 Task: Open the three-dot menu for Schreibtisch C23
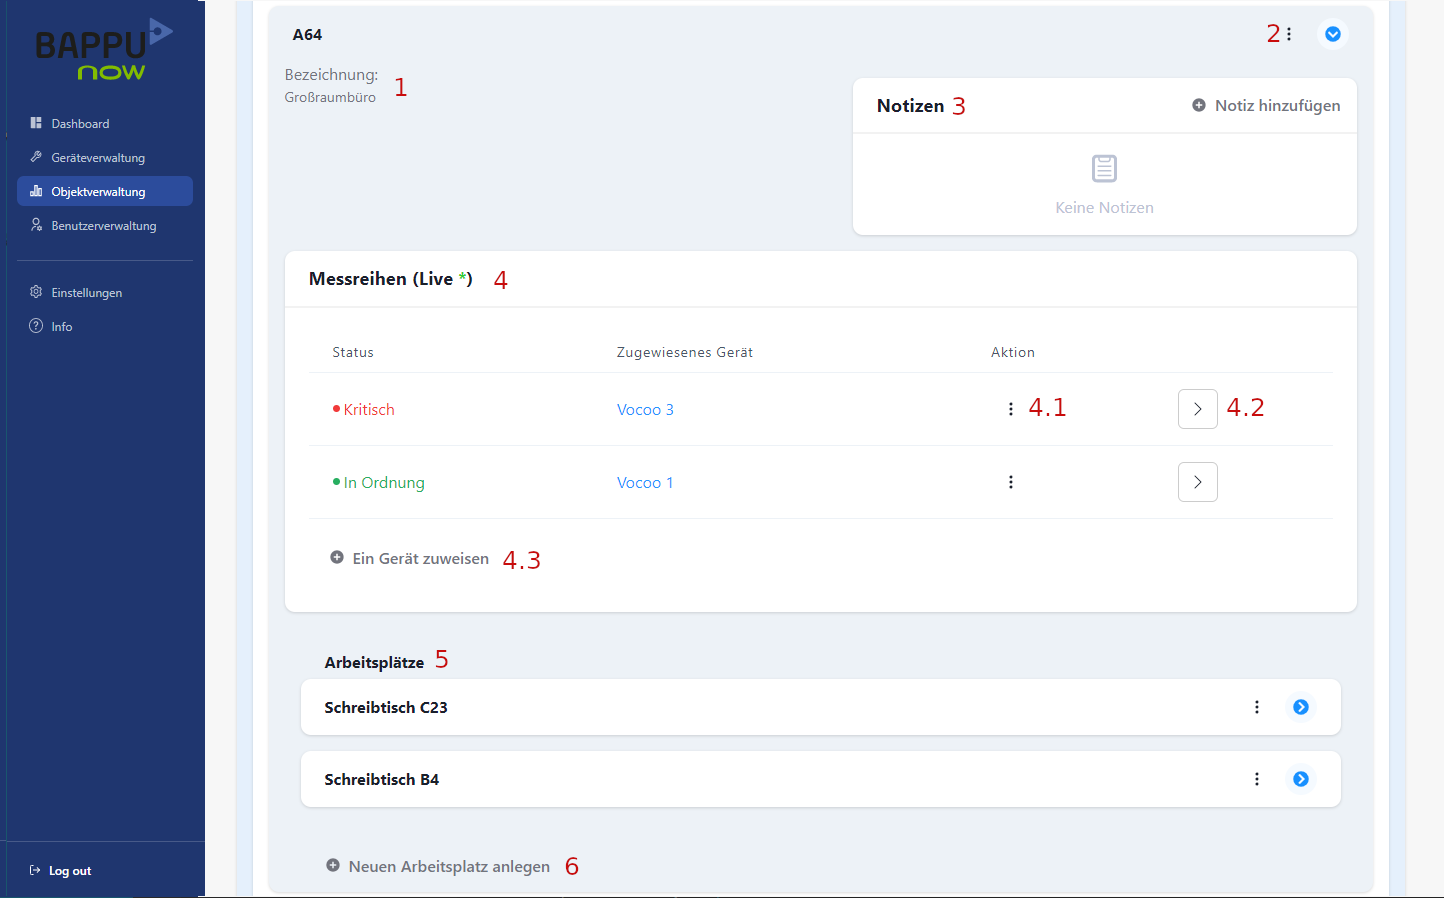[1257, 707]
